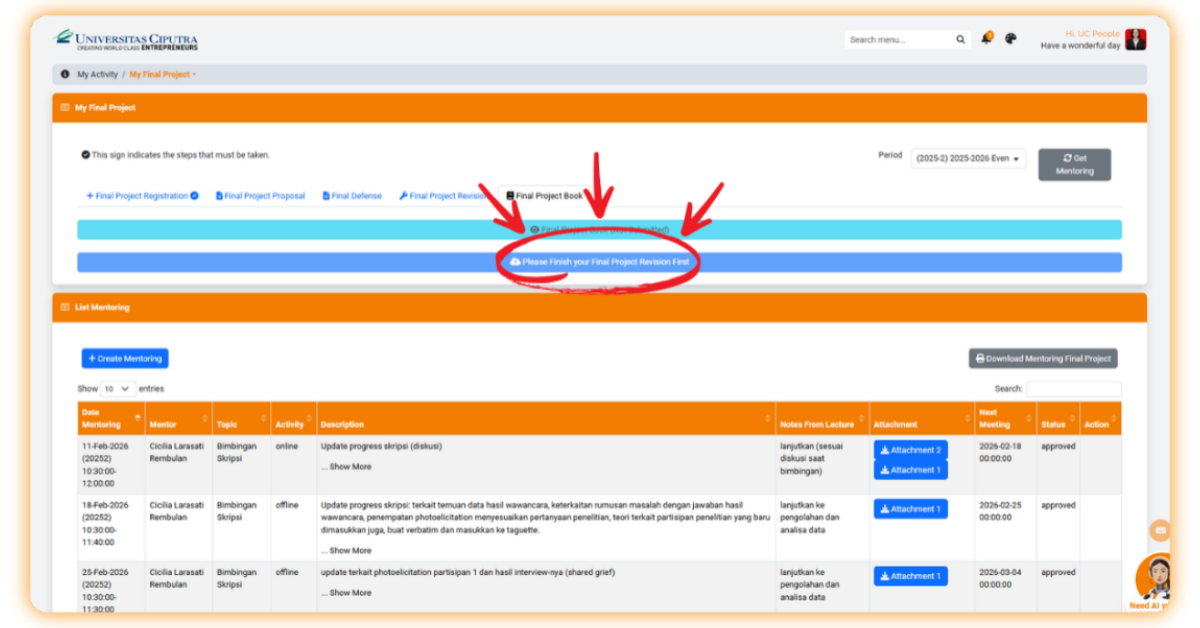This screenshot has height=628, width=1200.
Task: Open the Period semester dropdown
Action: coord(967,158)
